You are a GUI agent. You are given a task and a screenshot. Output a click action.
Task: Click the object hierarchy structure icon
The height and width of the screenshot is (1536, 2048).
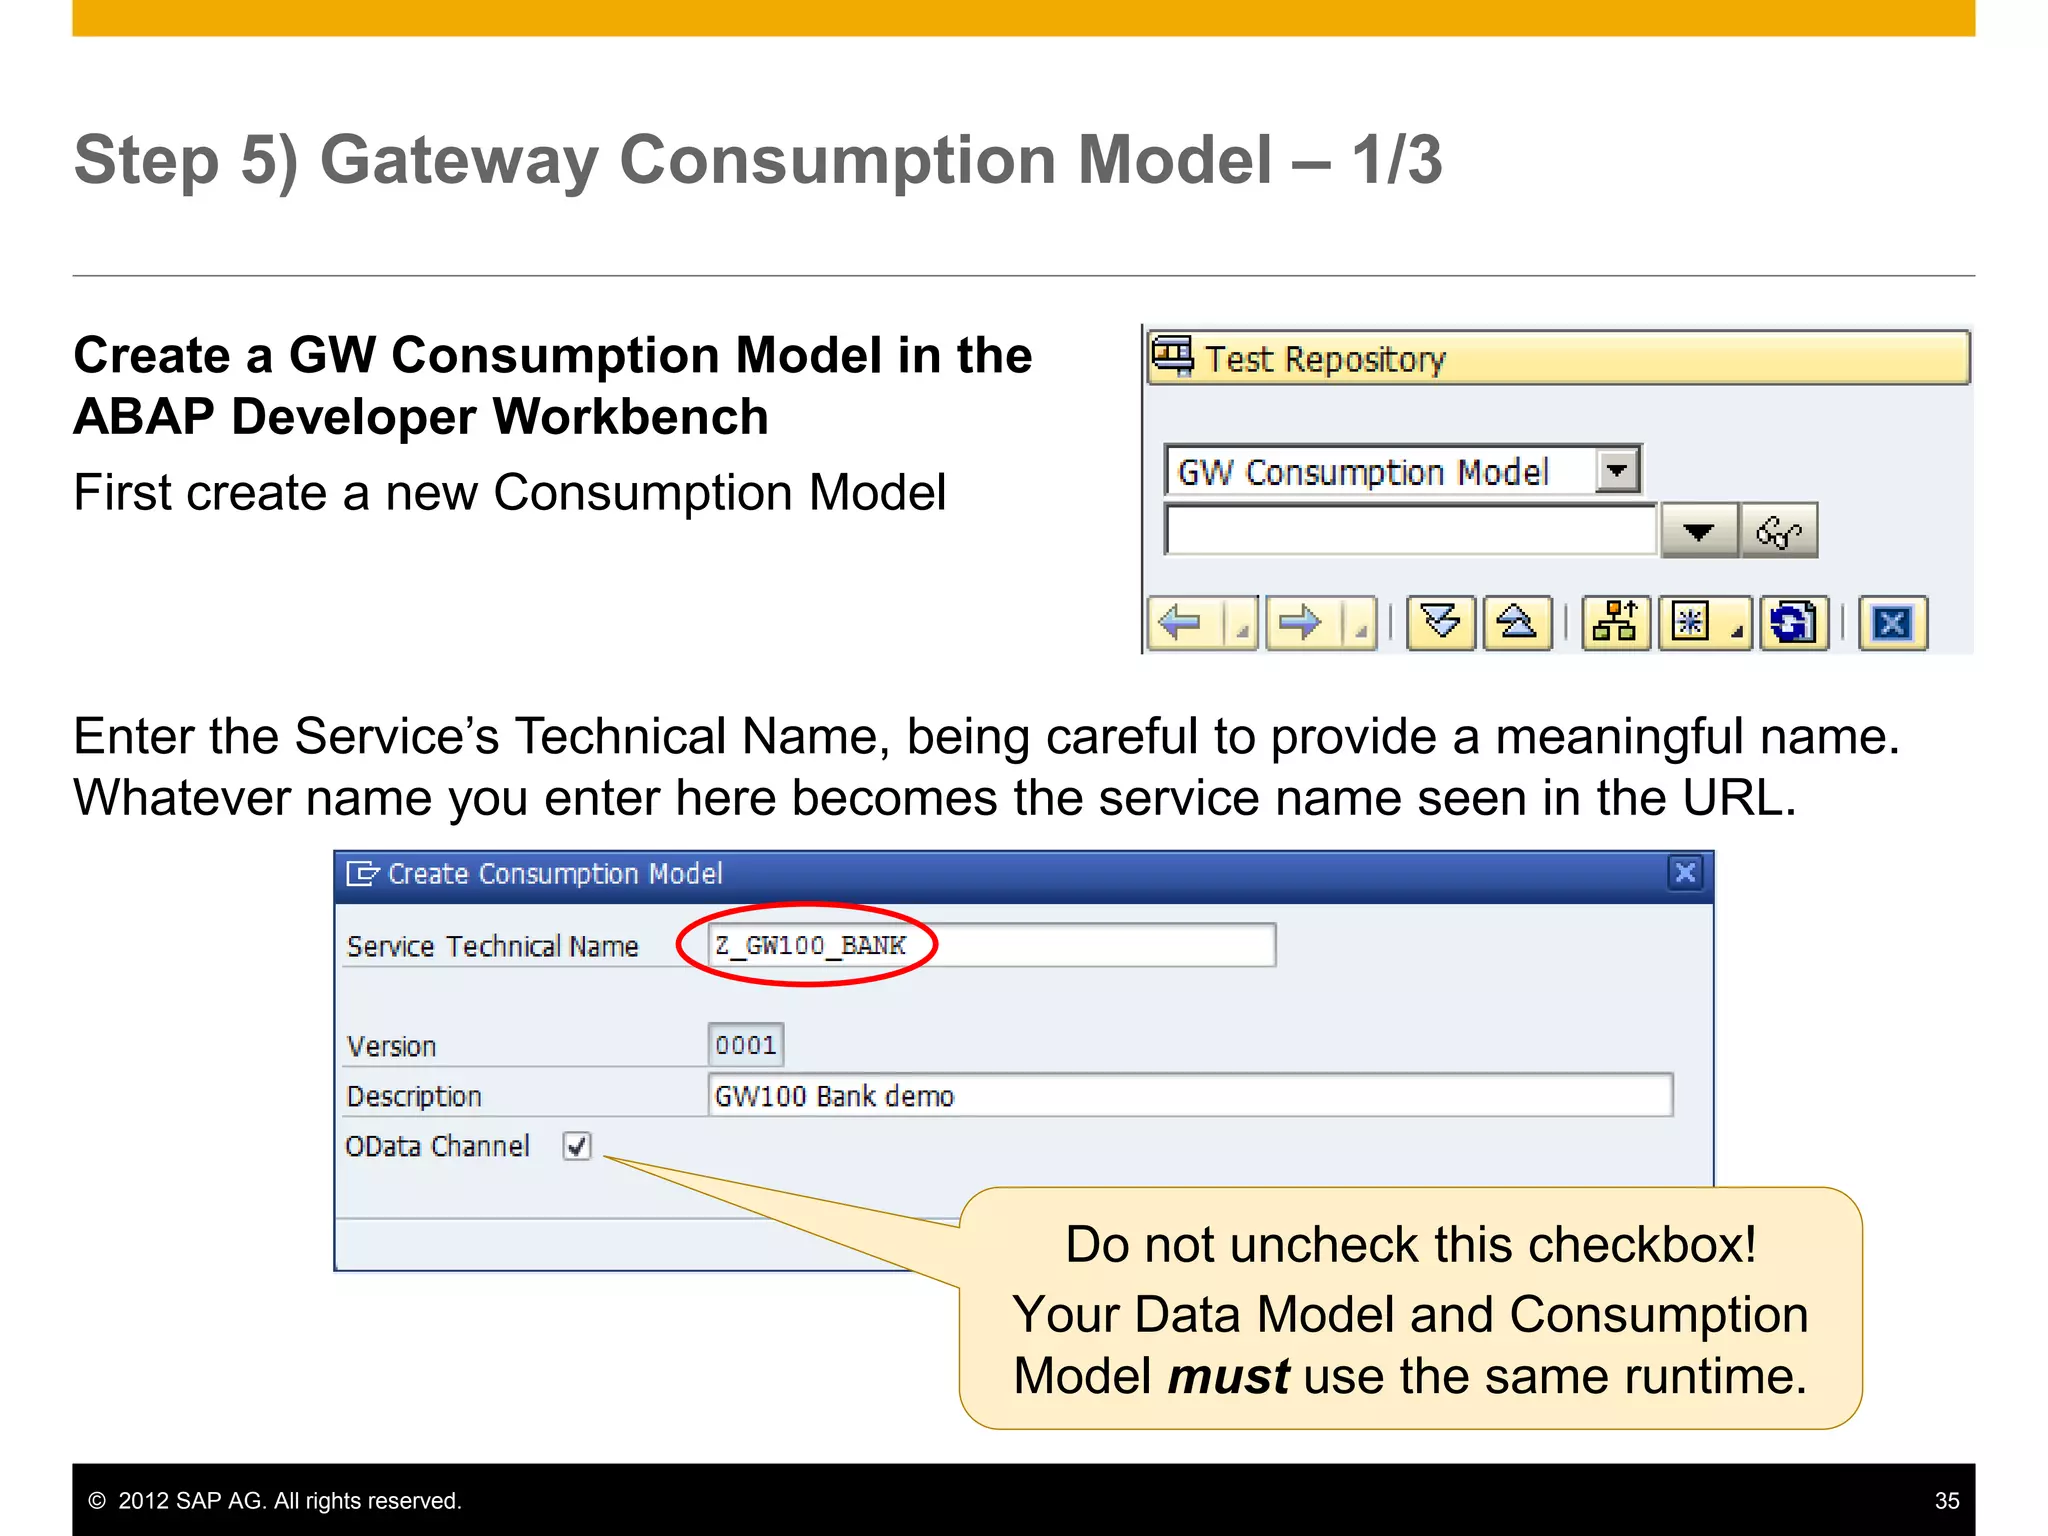pos(1616,623)
